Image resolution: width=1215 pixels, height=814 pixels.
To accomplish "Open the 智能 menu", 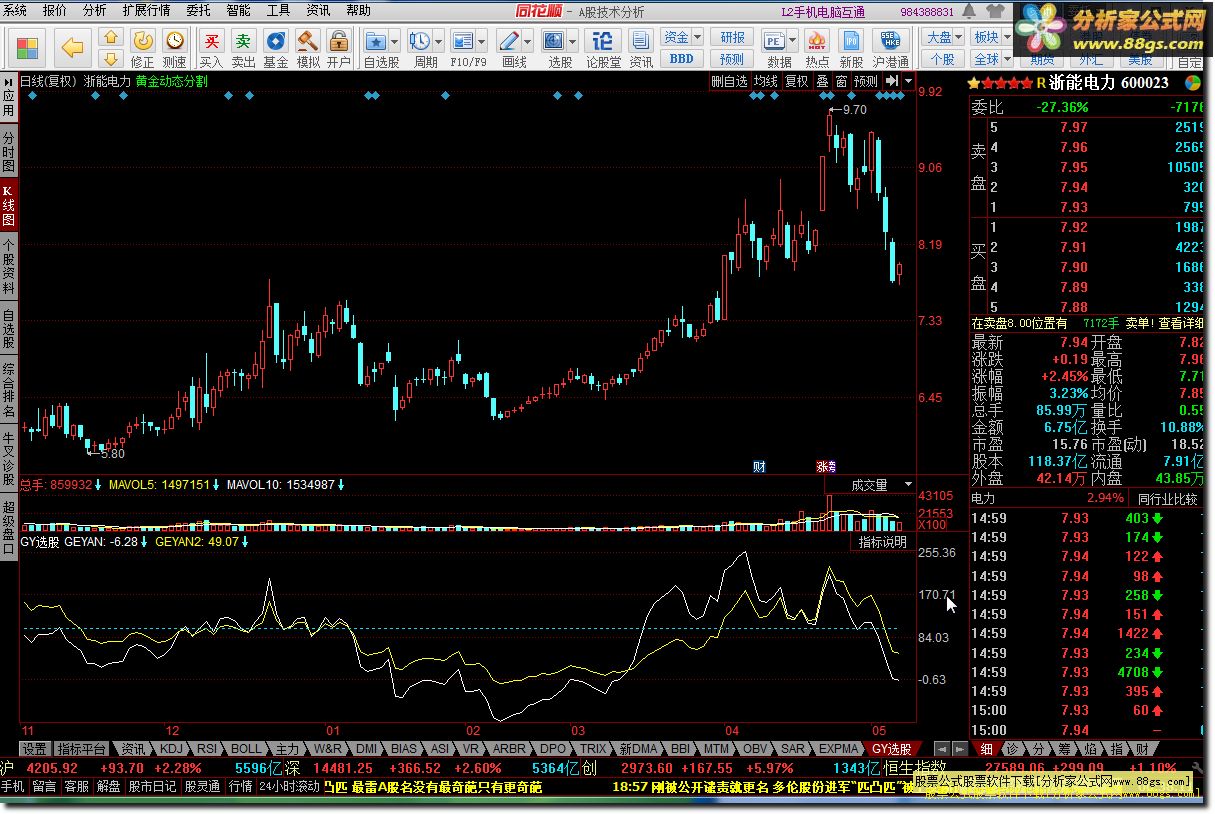I will [x=238, y=10].
